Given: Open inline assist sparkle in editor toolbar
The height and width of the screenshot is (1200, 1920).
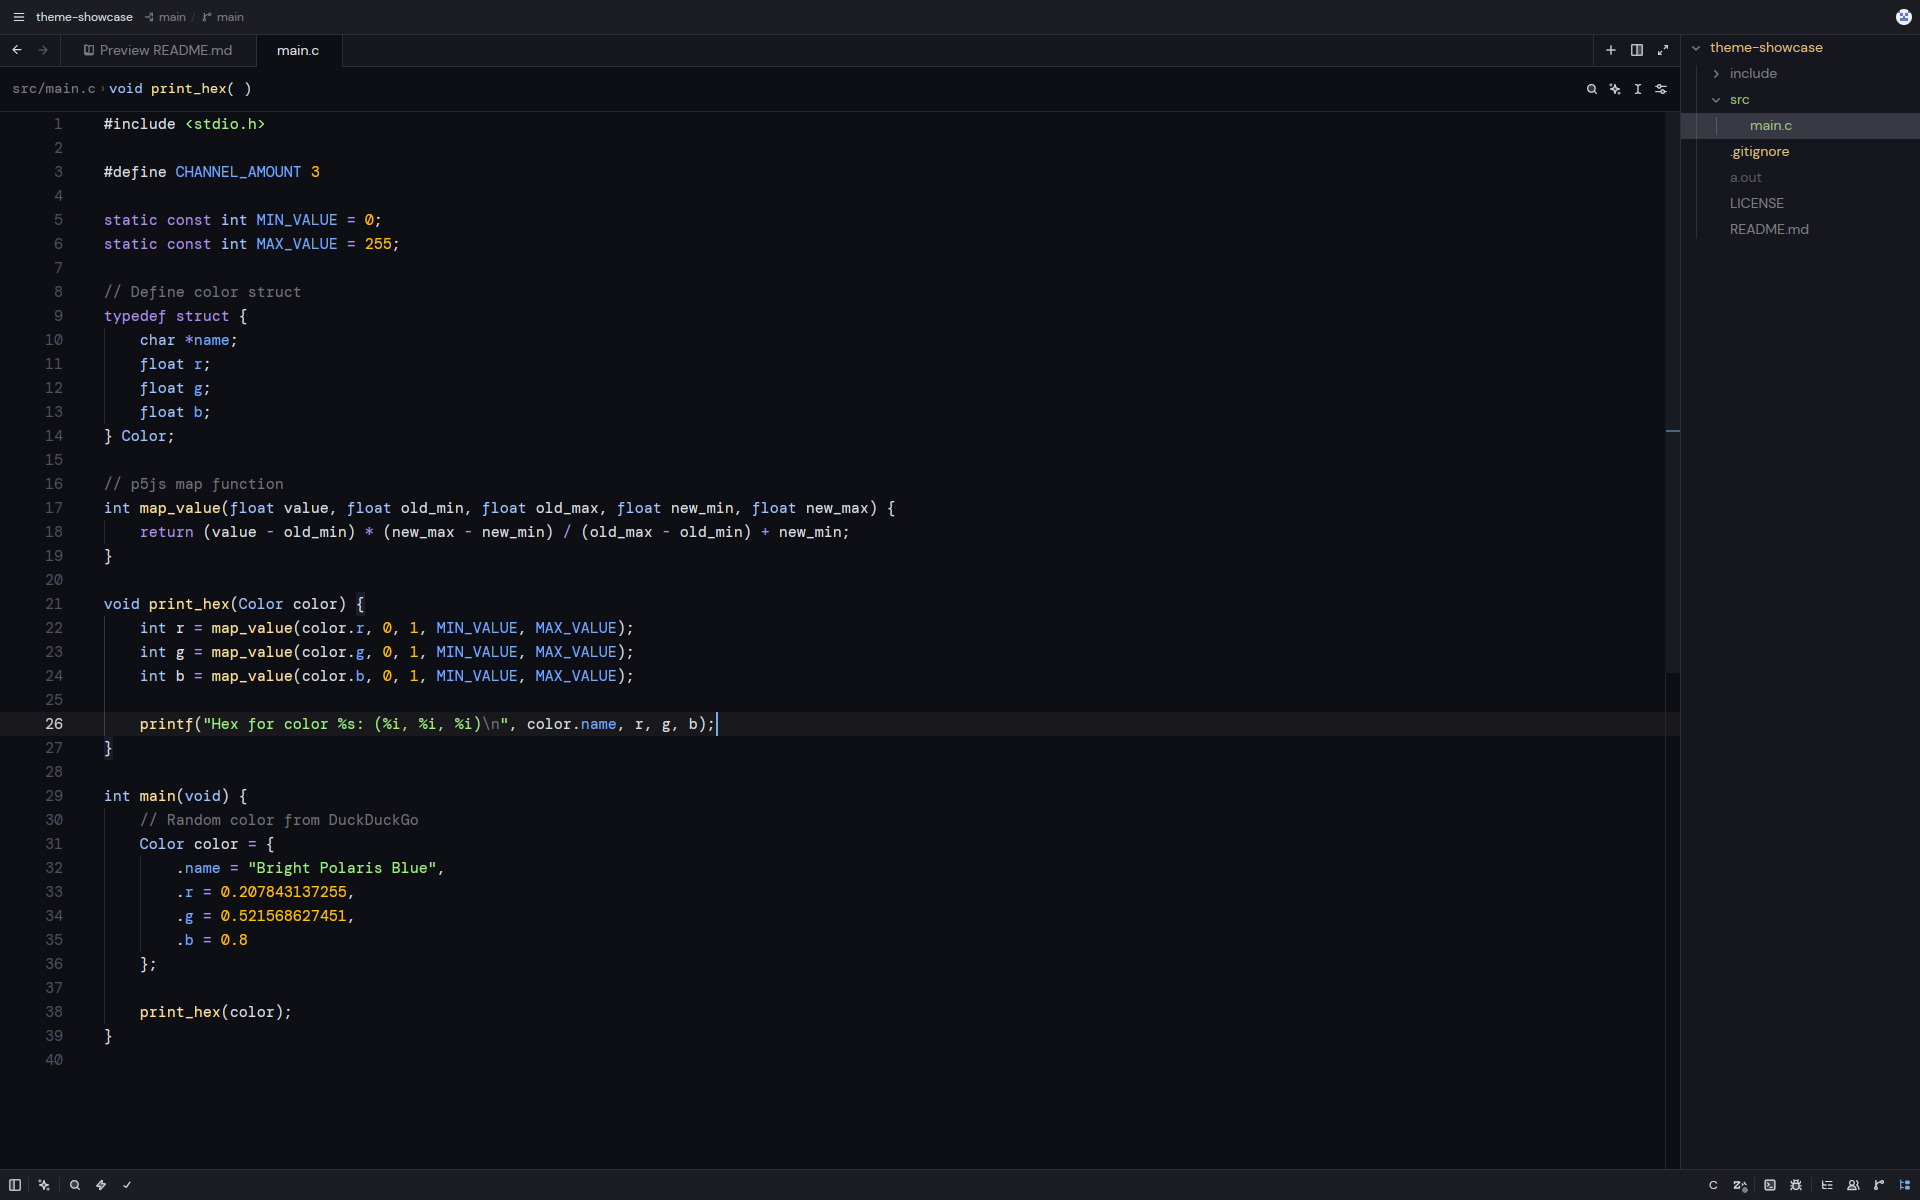Looking at the screenshot, I should click(x=1615, y=89).
